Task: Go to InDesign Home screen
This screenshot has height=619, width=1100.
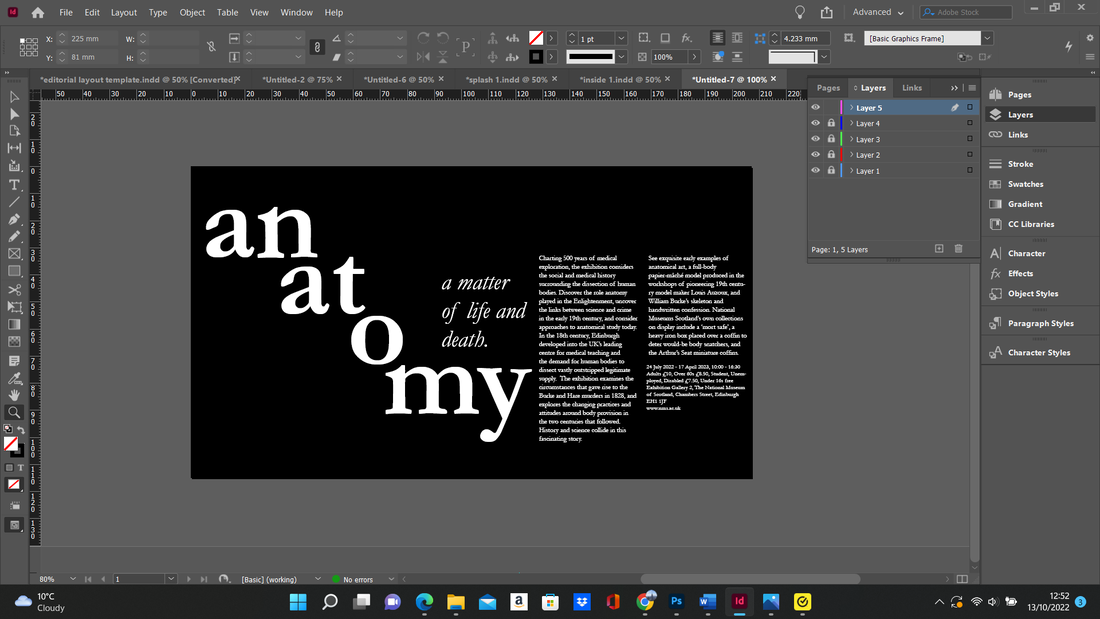Action: click(38, 13)
